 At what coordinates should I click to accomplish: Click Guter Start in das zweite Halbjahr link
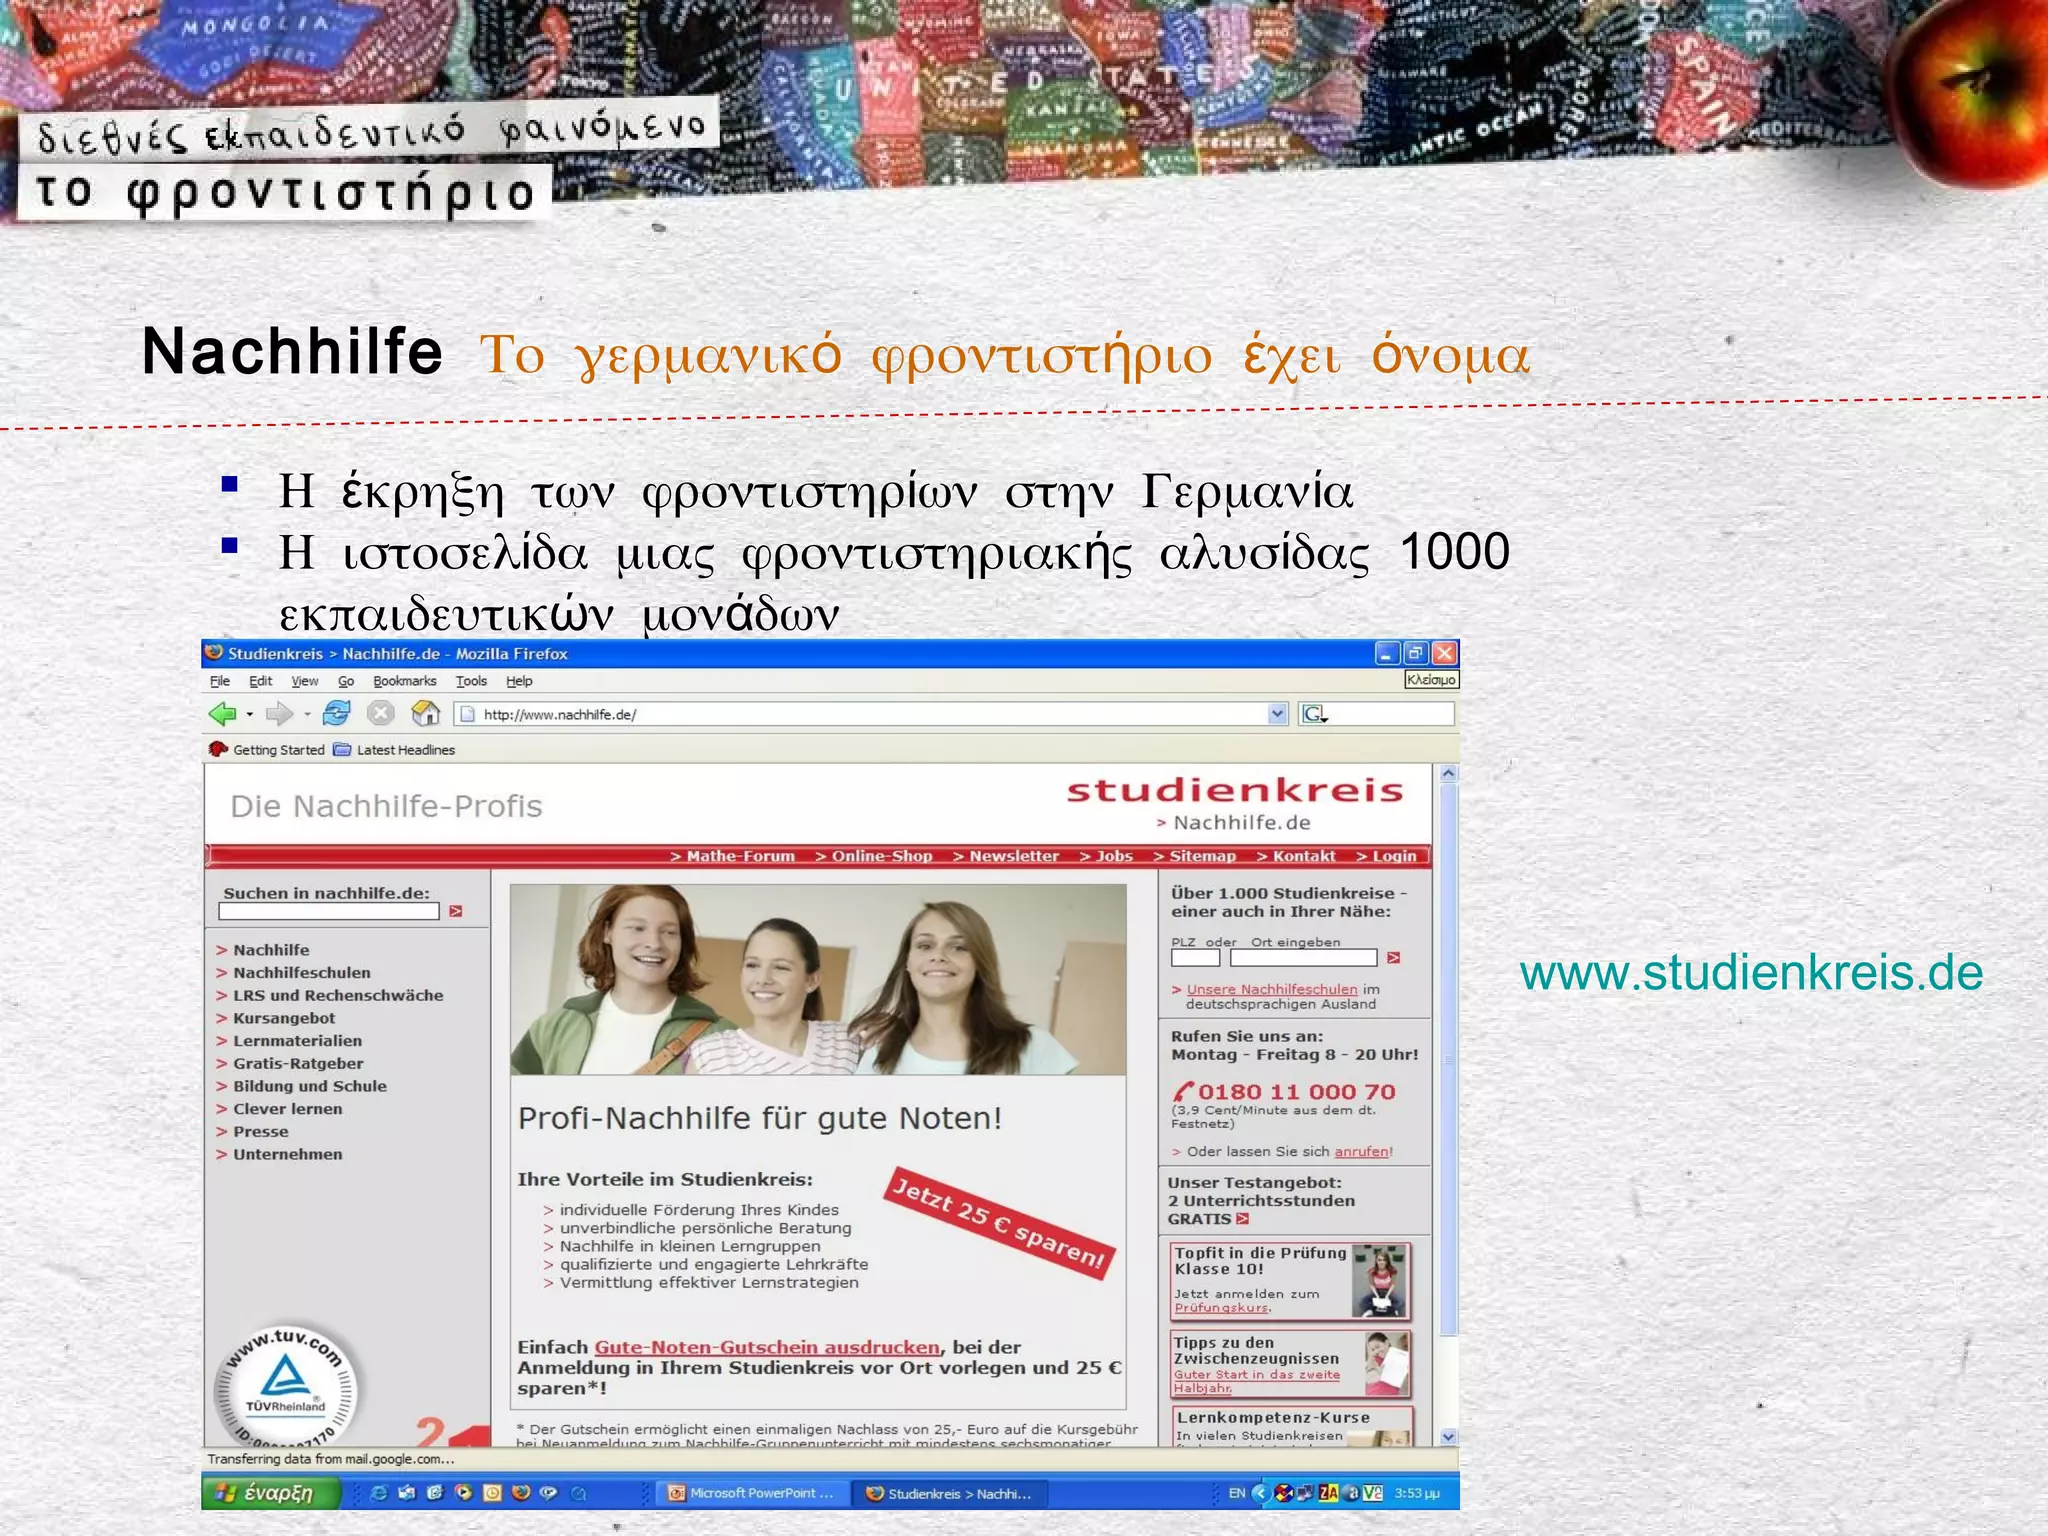click(x=1256, y=1381)
